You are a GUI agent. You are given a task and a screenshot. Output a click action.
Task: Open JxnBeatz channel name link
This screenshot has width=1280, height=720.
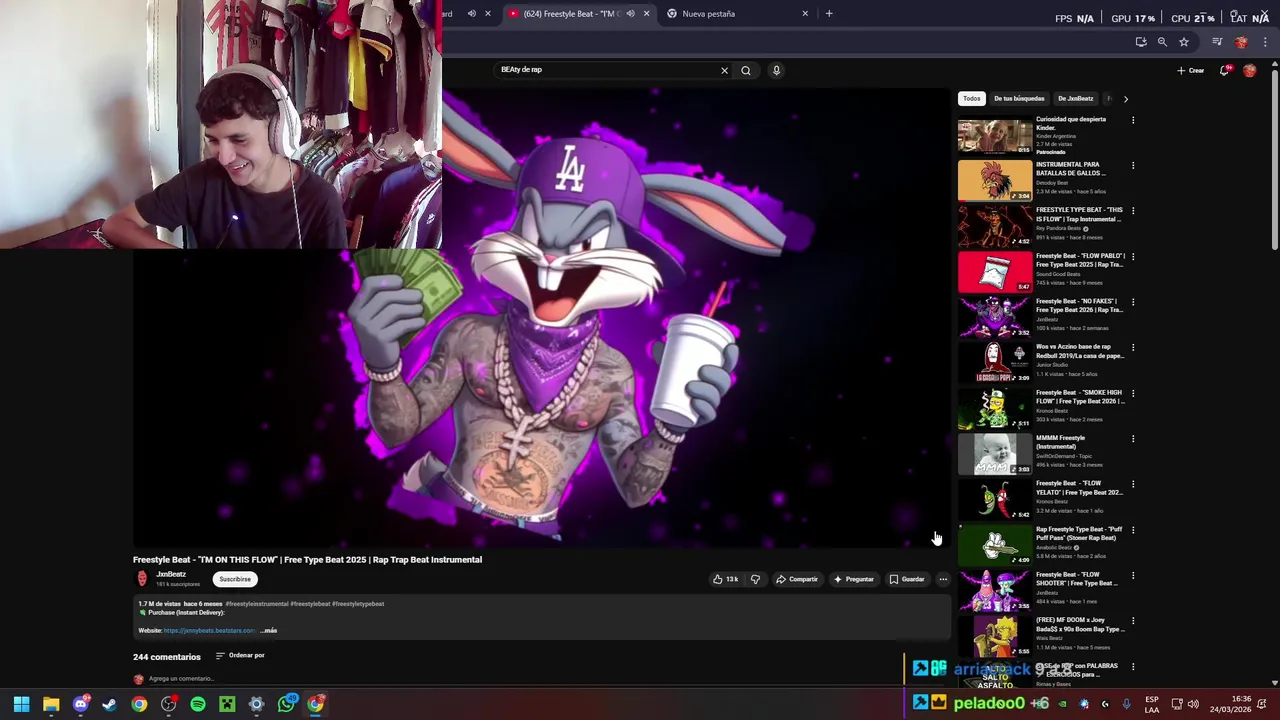click(171, 574)
